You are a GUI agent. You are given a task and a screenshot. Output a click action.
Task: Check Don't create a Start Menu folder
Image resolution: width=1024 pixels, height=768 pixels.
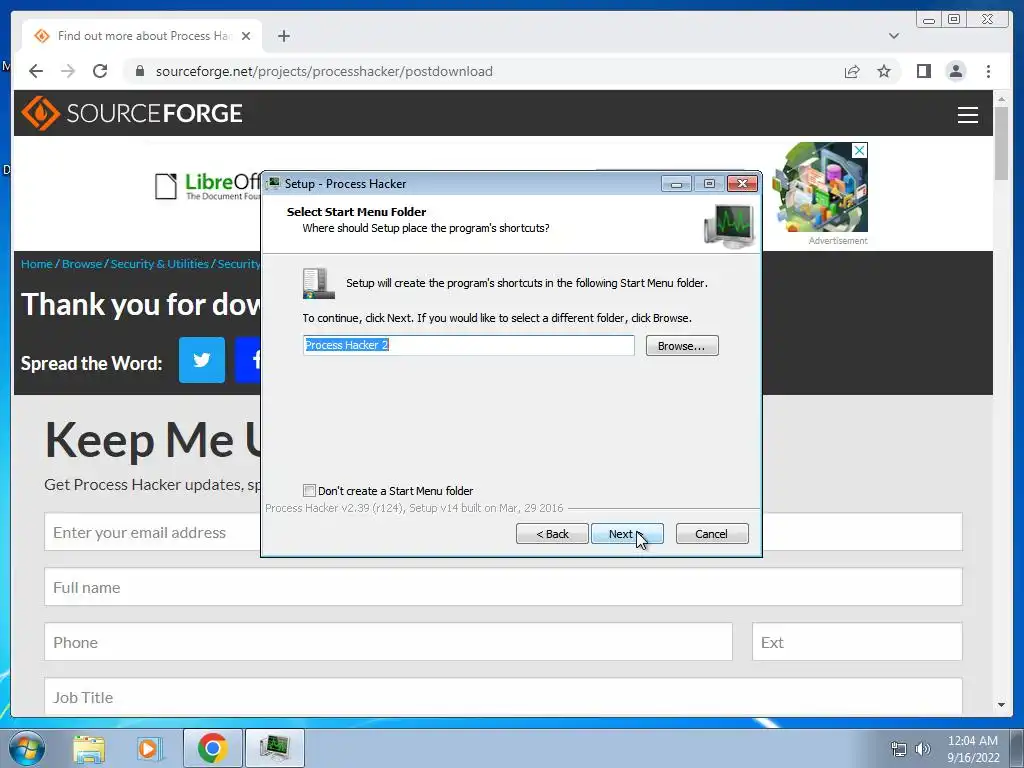310,490
